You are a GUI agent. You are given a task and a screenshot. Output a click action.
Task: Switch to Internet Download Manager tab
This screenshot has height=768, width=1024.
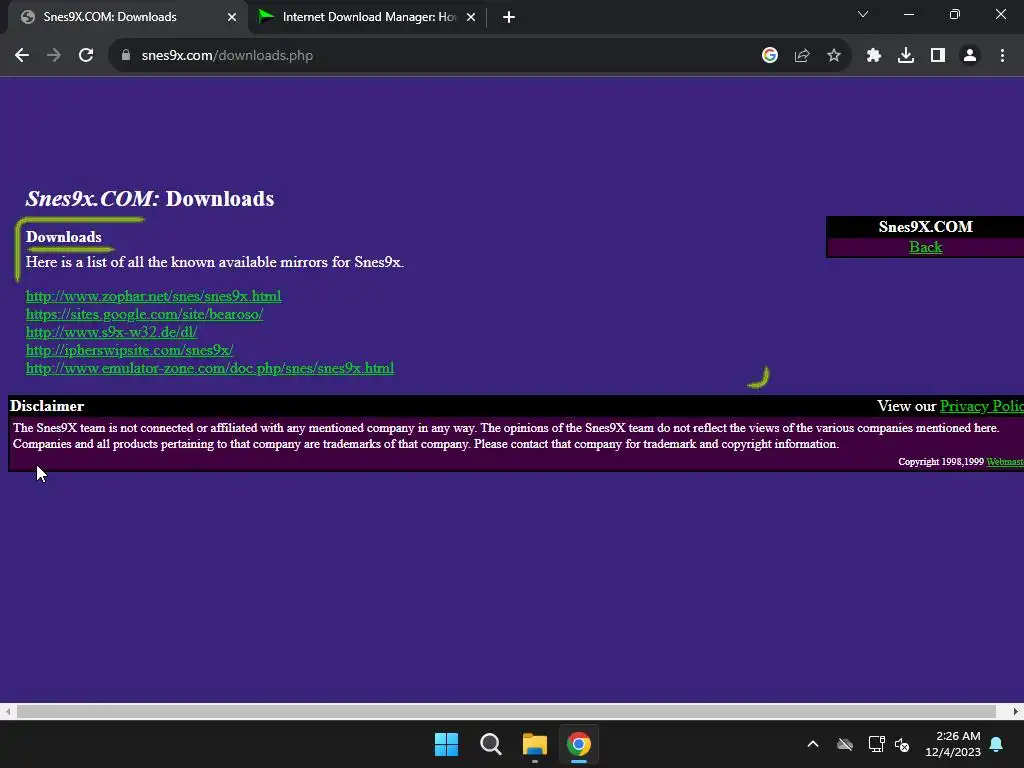point(368,17)
